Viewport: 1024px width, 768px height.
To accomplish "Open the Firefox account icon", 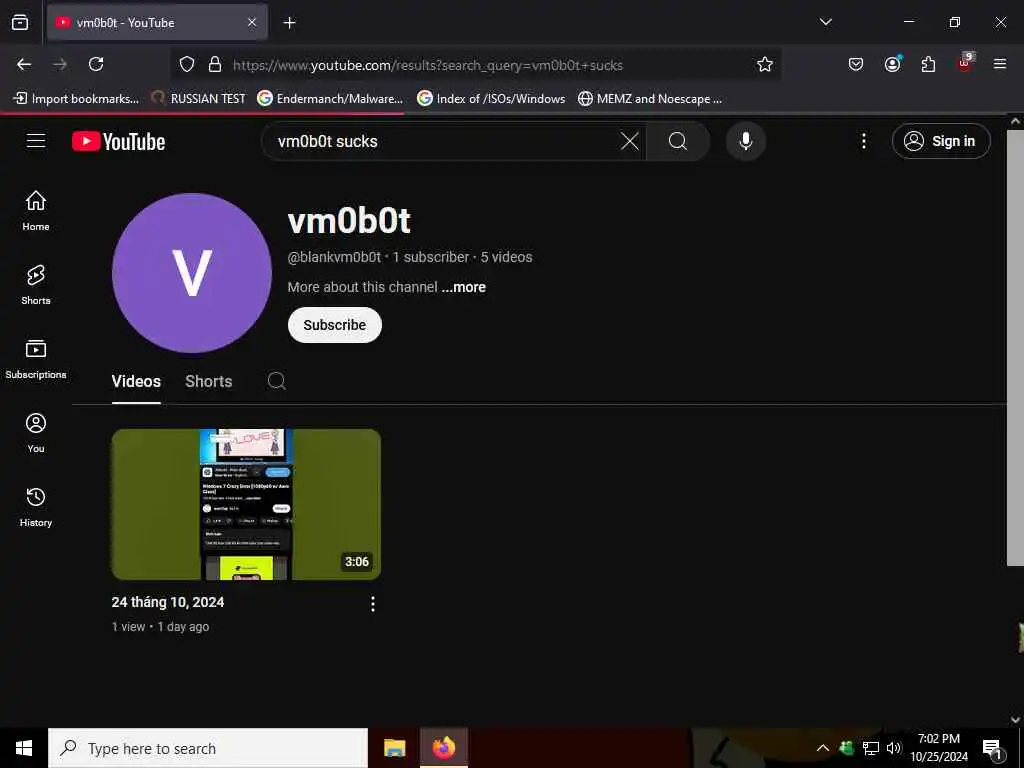I will (892, 64).
